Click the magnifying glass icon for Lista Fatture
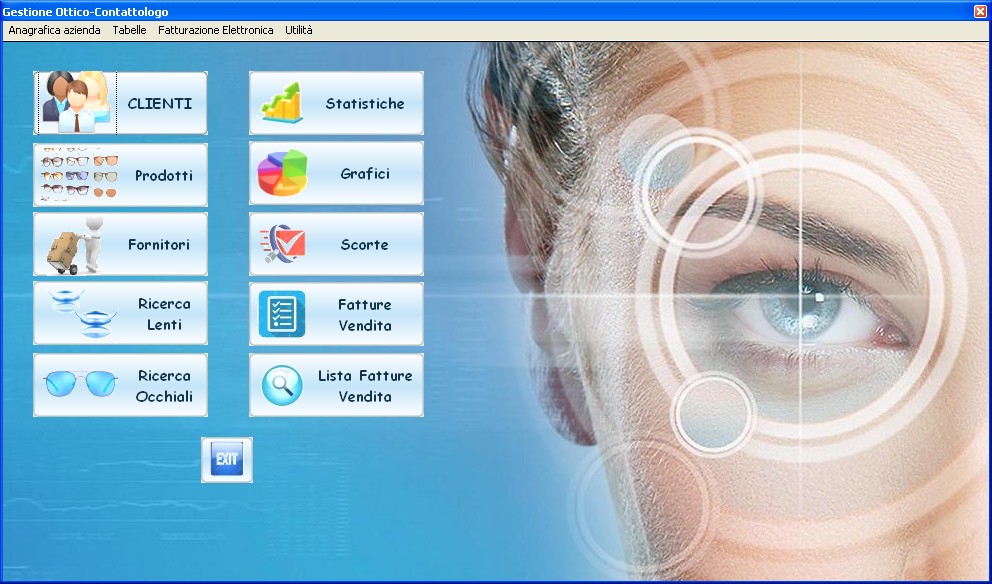This screenshot has width=992, height=584. point(282,385)
